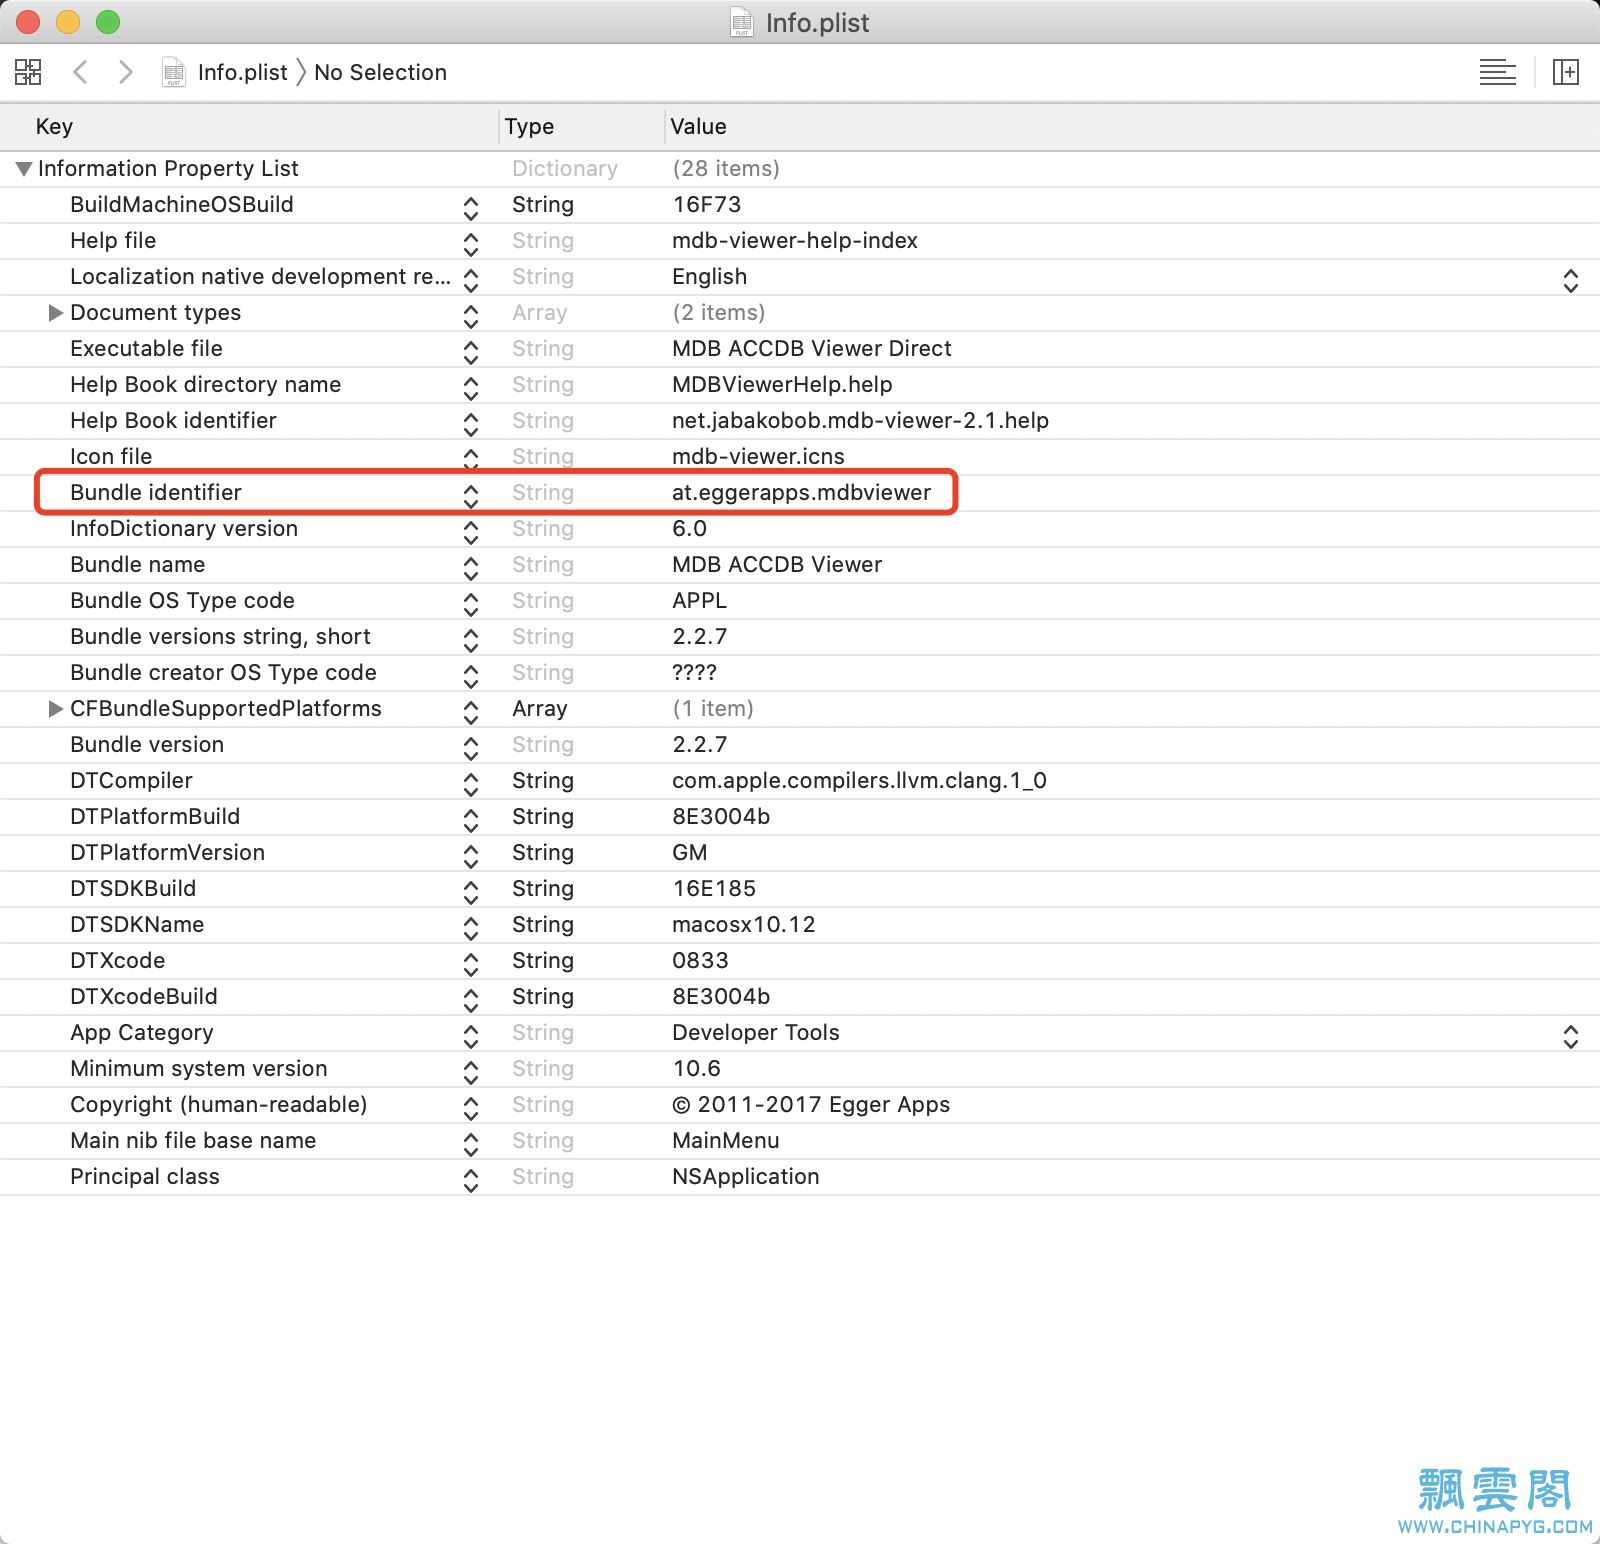Viewport: 1600px width, 1544px height.
Task: Select the DTXcodeBuild key
Action: (x=144, y=996)
